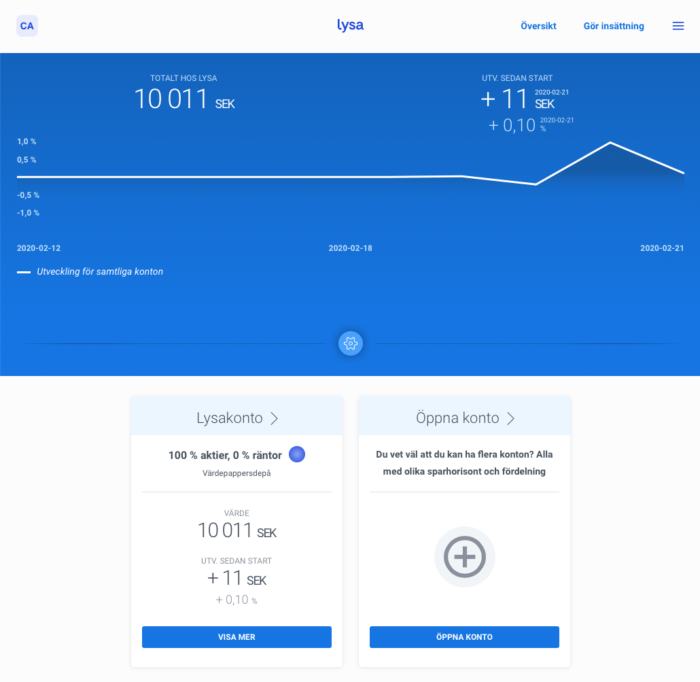Click the 2020-02-12 start date label

pos(39,248)
